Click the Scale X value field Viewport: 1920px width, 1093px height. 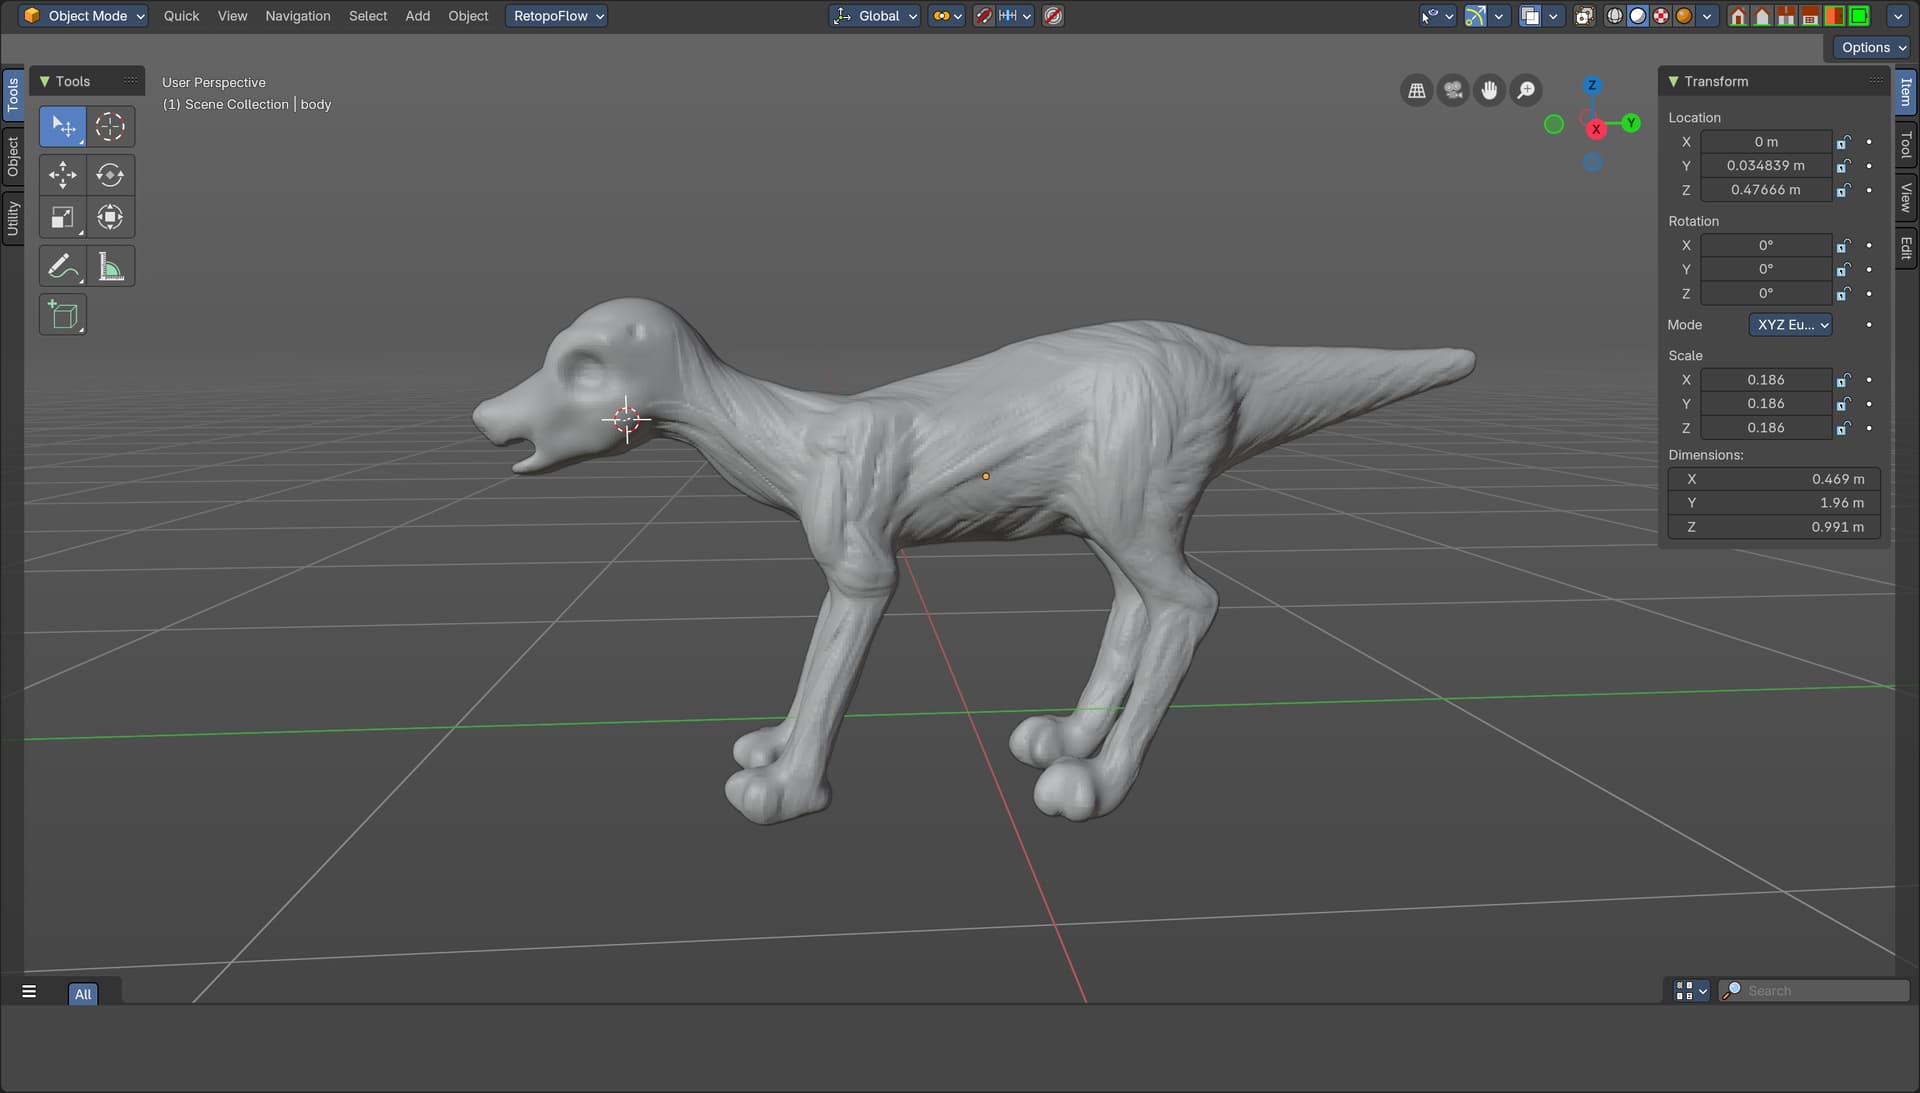(1765, 380)
